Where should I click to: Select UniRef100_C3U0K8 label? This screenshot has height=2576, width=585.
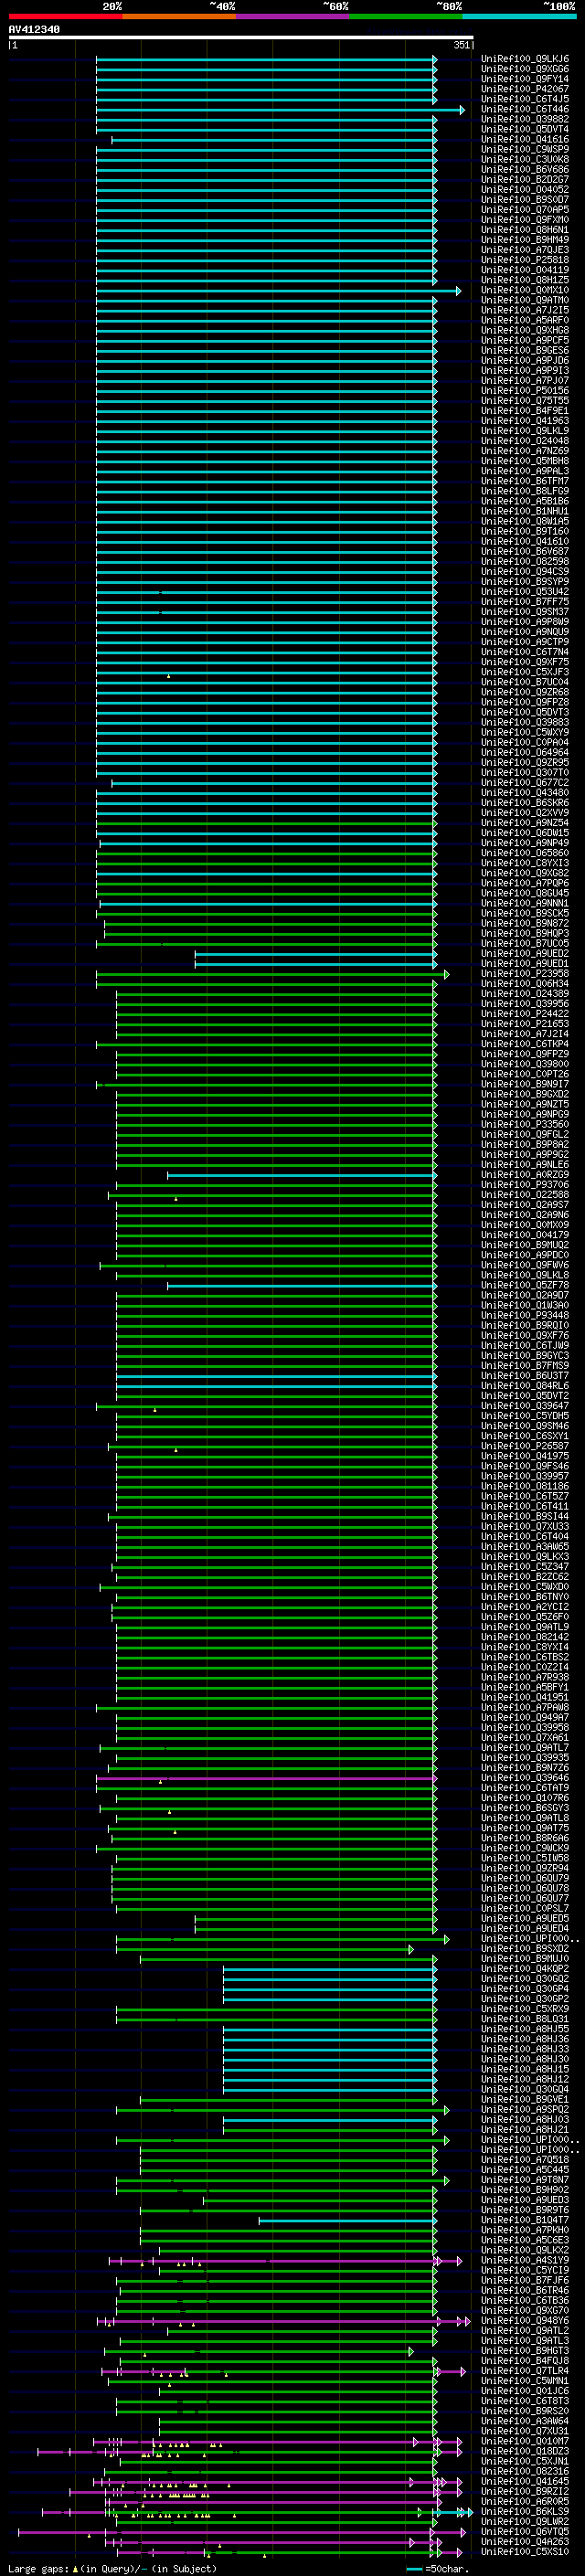coord(525,160)
